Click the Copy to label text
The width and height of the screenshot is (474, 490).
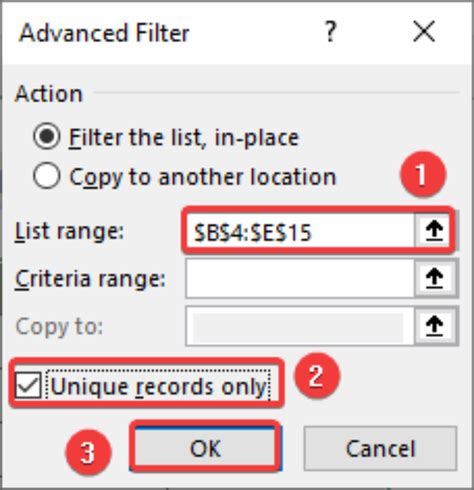[x=59, y=327]
